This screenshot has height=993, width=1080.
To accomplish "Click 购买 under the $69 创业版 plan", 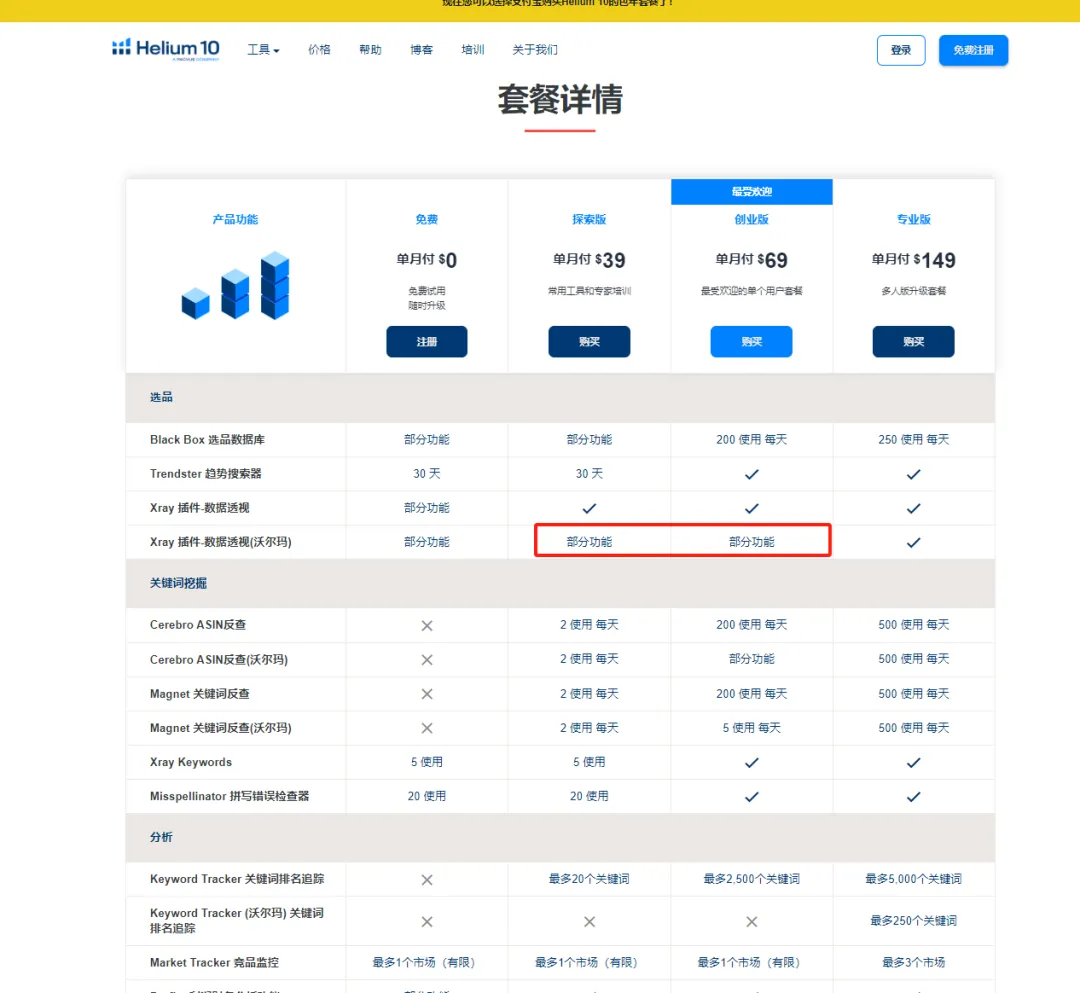I will tap(751, 342).
